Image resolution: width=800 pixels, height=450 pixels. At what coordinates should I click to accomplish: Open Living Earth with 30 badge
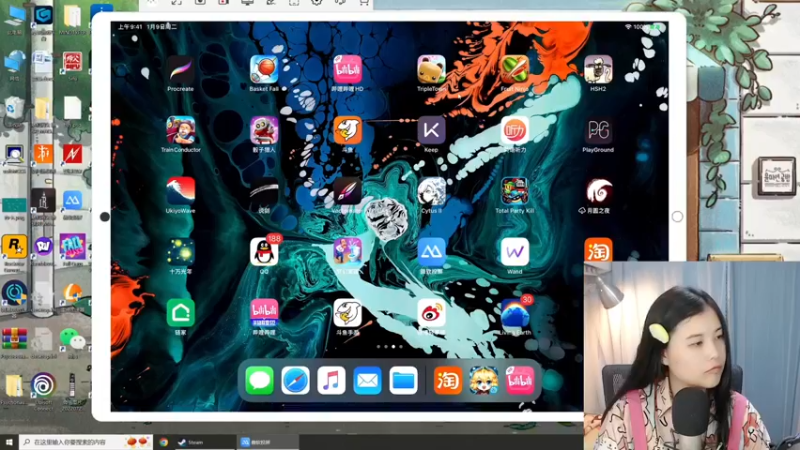pos(514,313)
